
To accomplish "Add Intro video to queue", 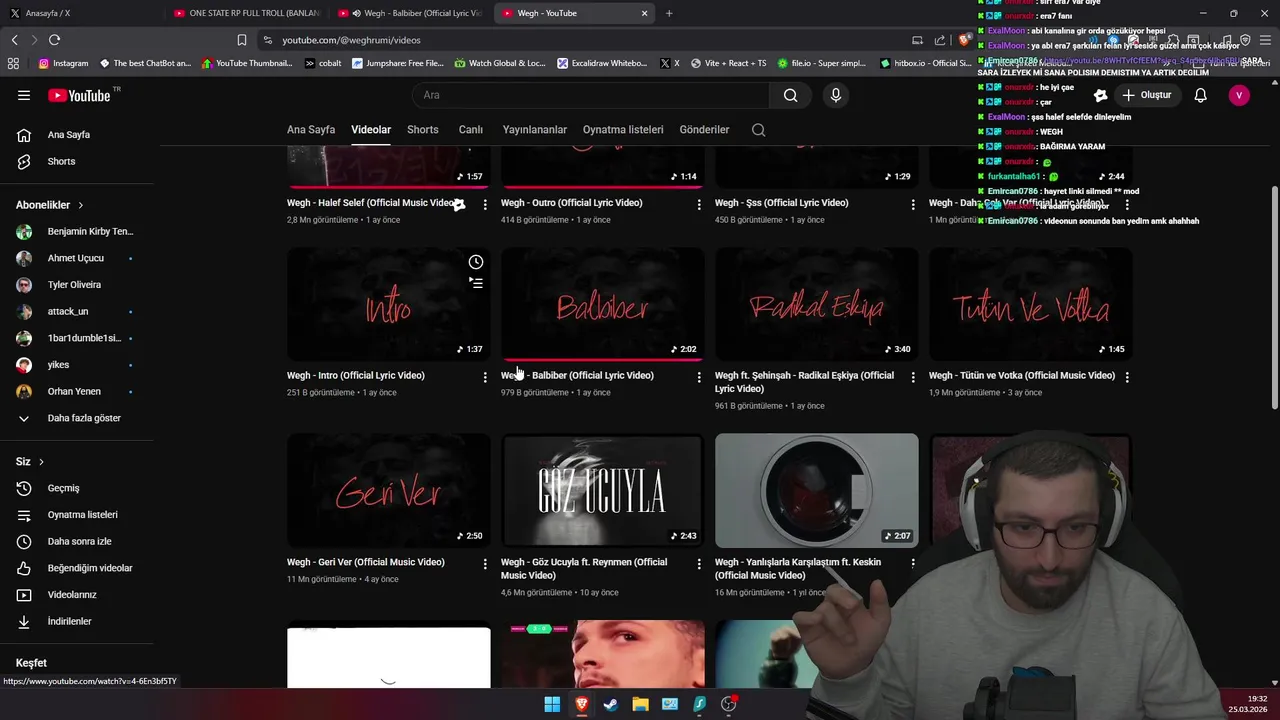I will [476, 283].
